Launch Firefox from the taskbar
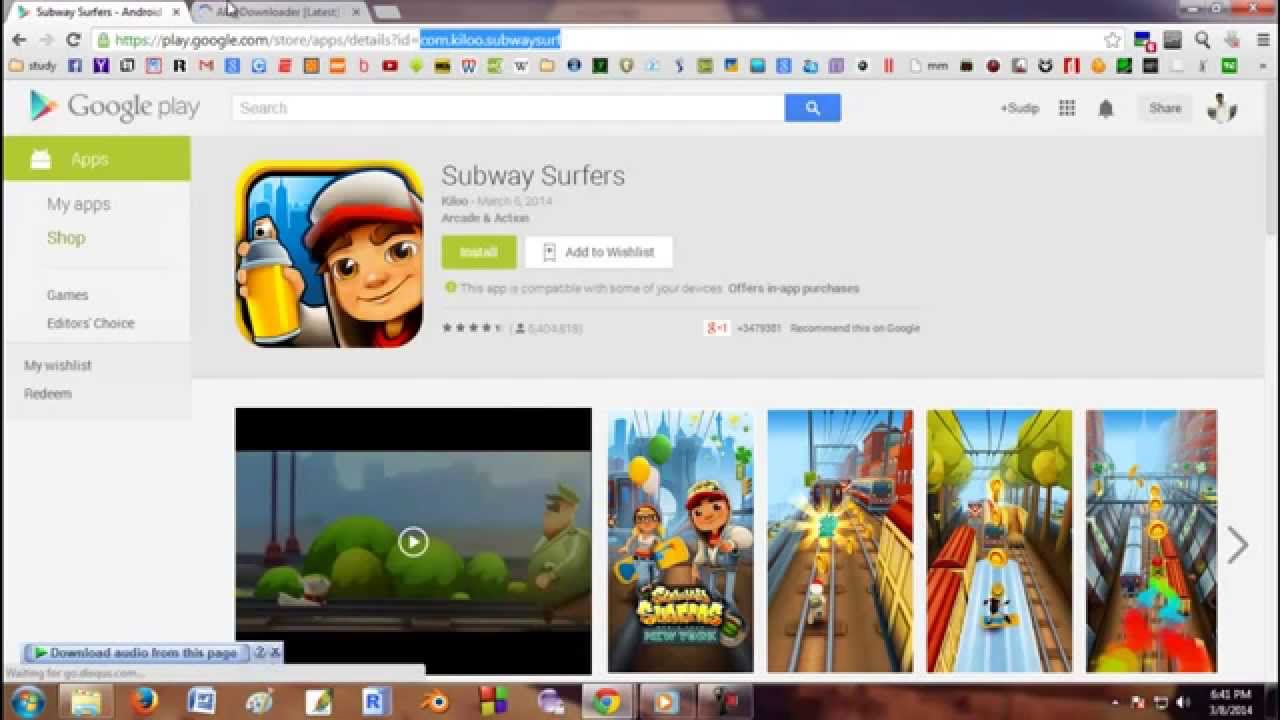Image resolution: width=1280 pixels, height=720 pixels. tap(144, 701)
